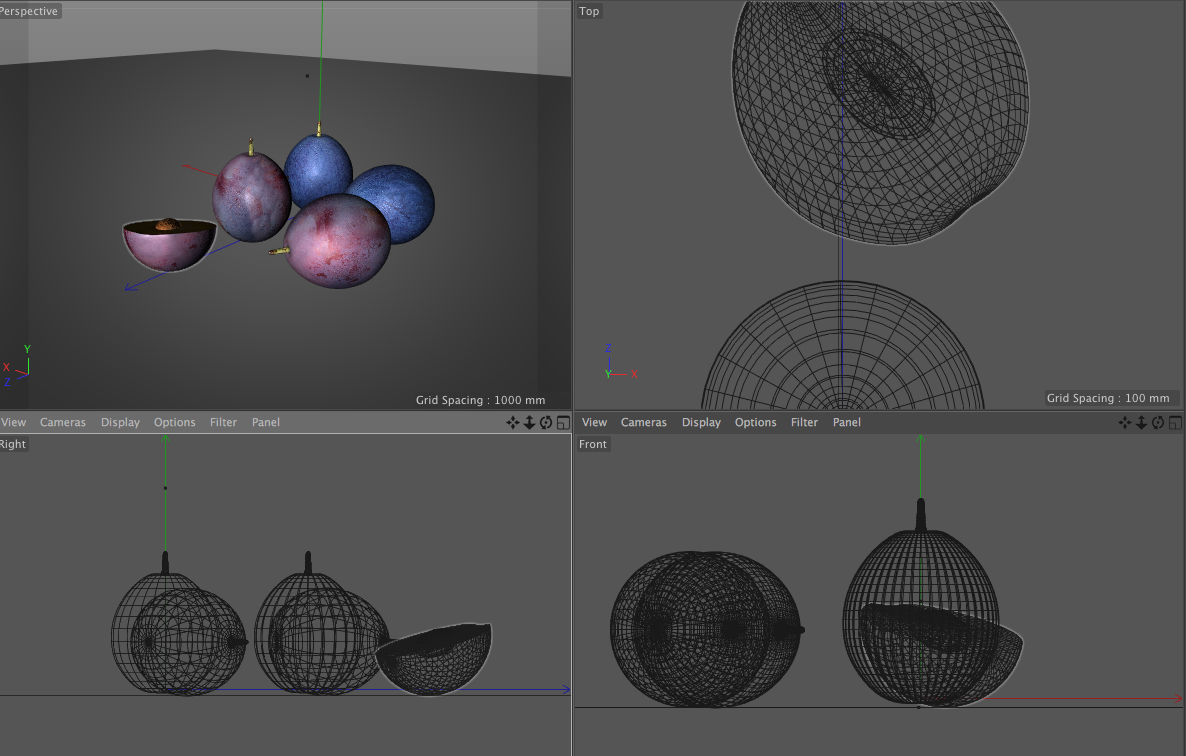Open the Display menu in Front viewport

coord(701,423)
